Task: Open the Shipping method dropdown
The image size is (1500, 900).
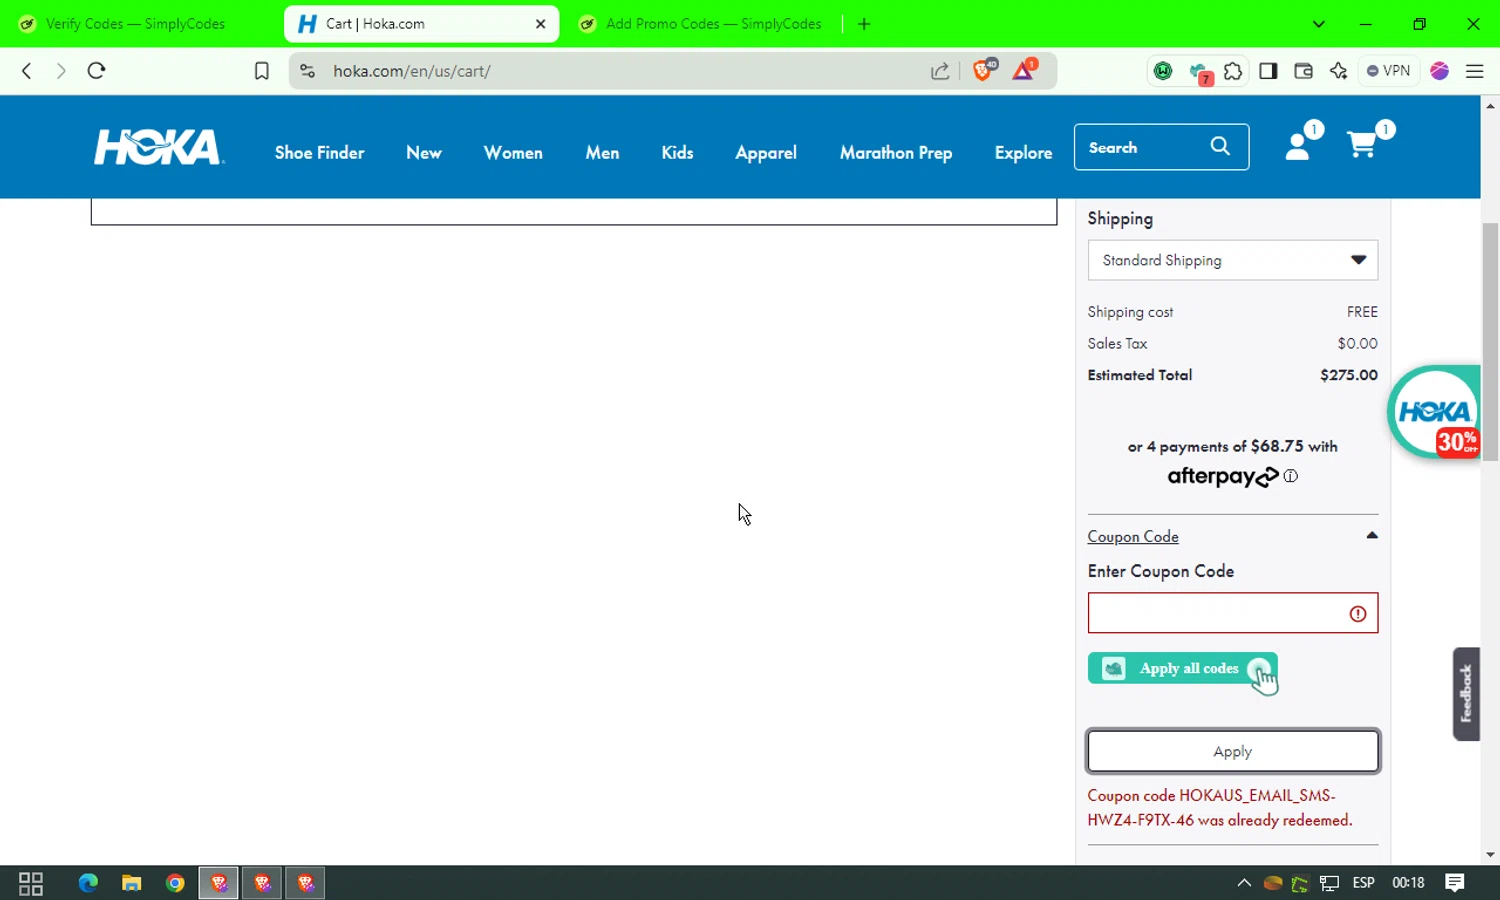Action: click(x=1233, y=260)
